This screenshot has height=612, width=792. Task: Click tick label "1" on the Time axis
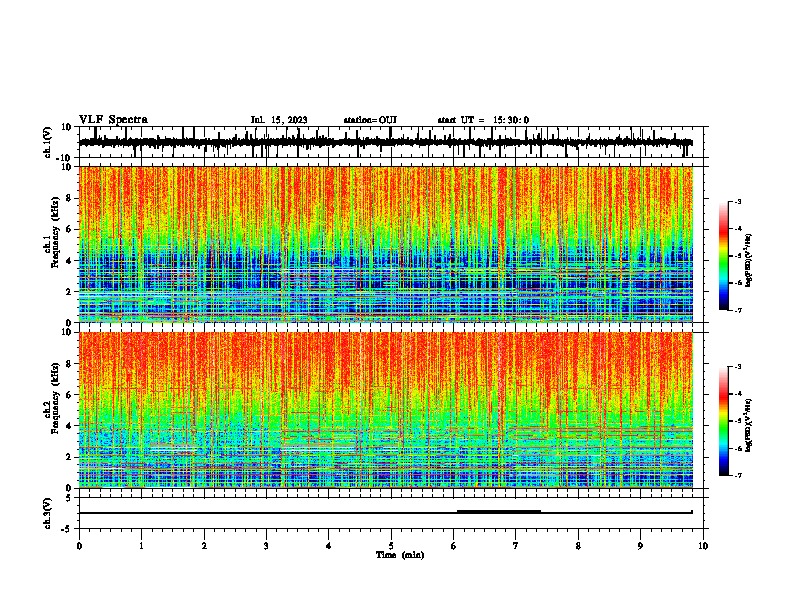point(141,546)
